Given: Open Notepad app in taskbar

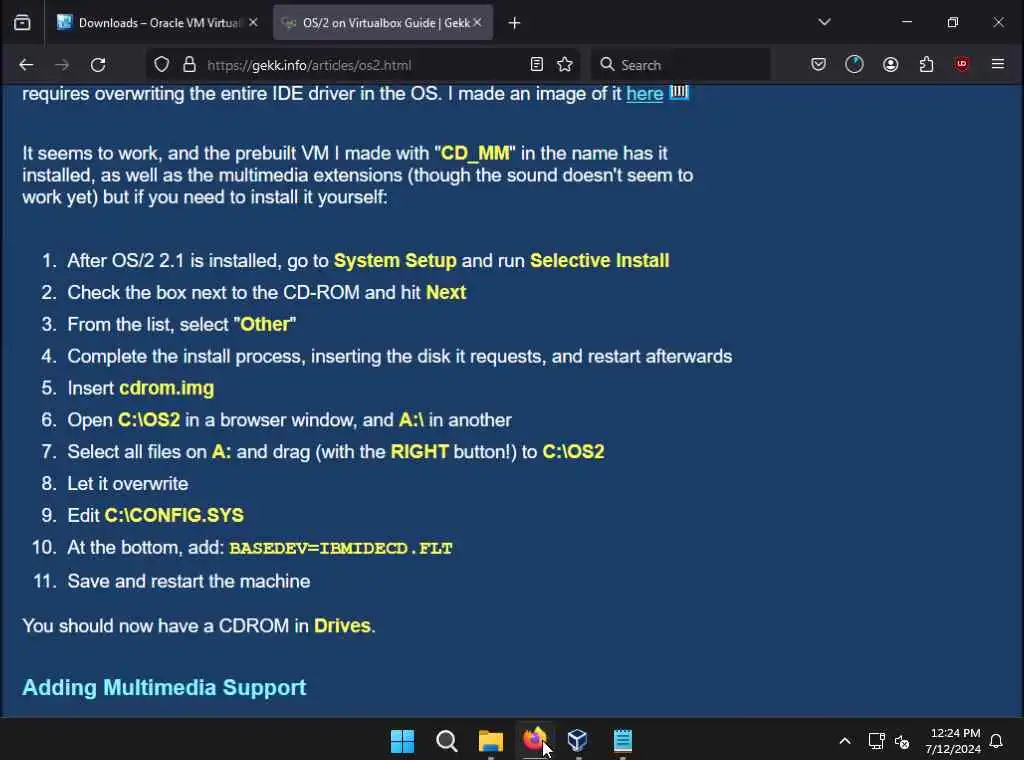Looking at the screenshot, I should pos(622,740).
